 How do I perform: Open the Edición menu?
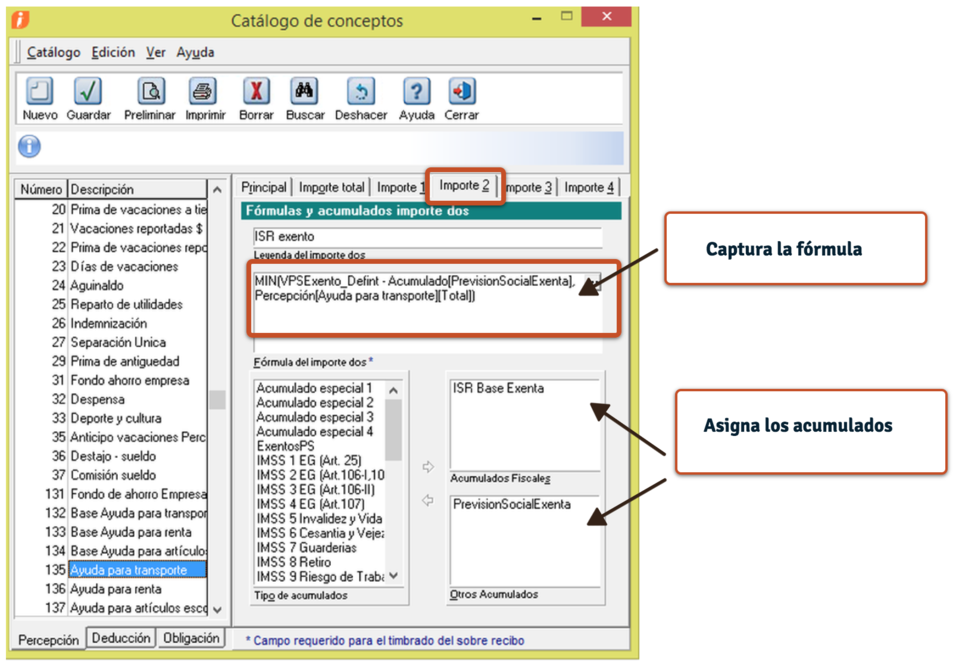click(x=113, y=52)
